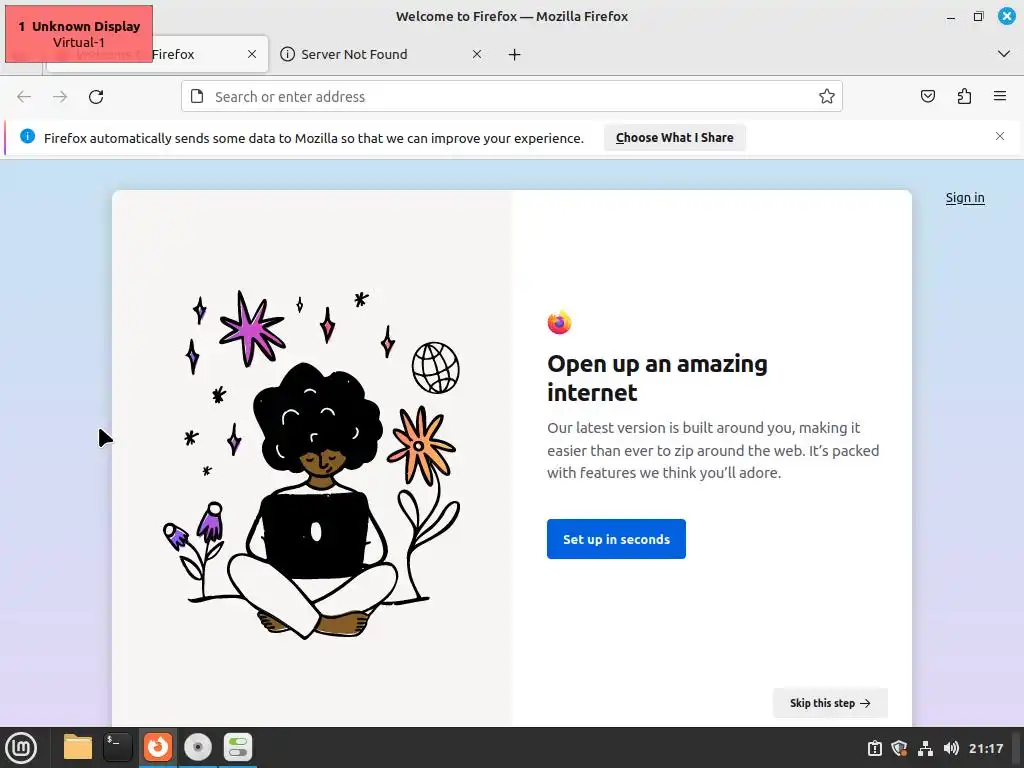Viewport: 1024px width, 768px height.
Task: Open the Linux Mint start menu
Action: click(x=22, y=748)
